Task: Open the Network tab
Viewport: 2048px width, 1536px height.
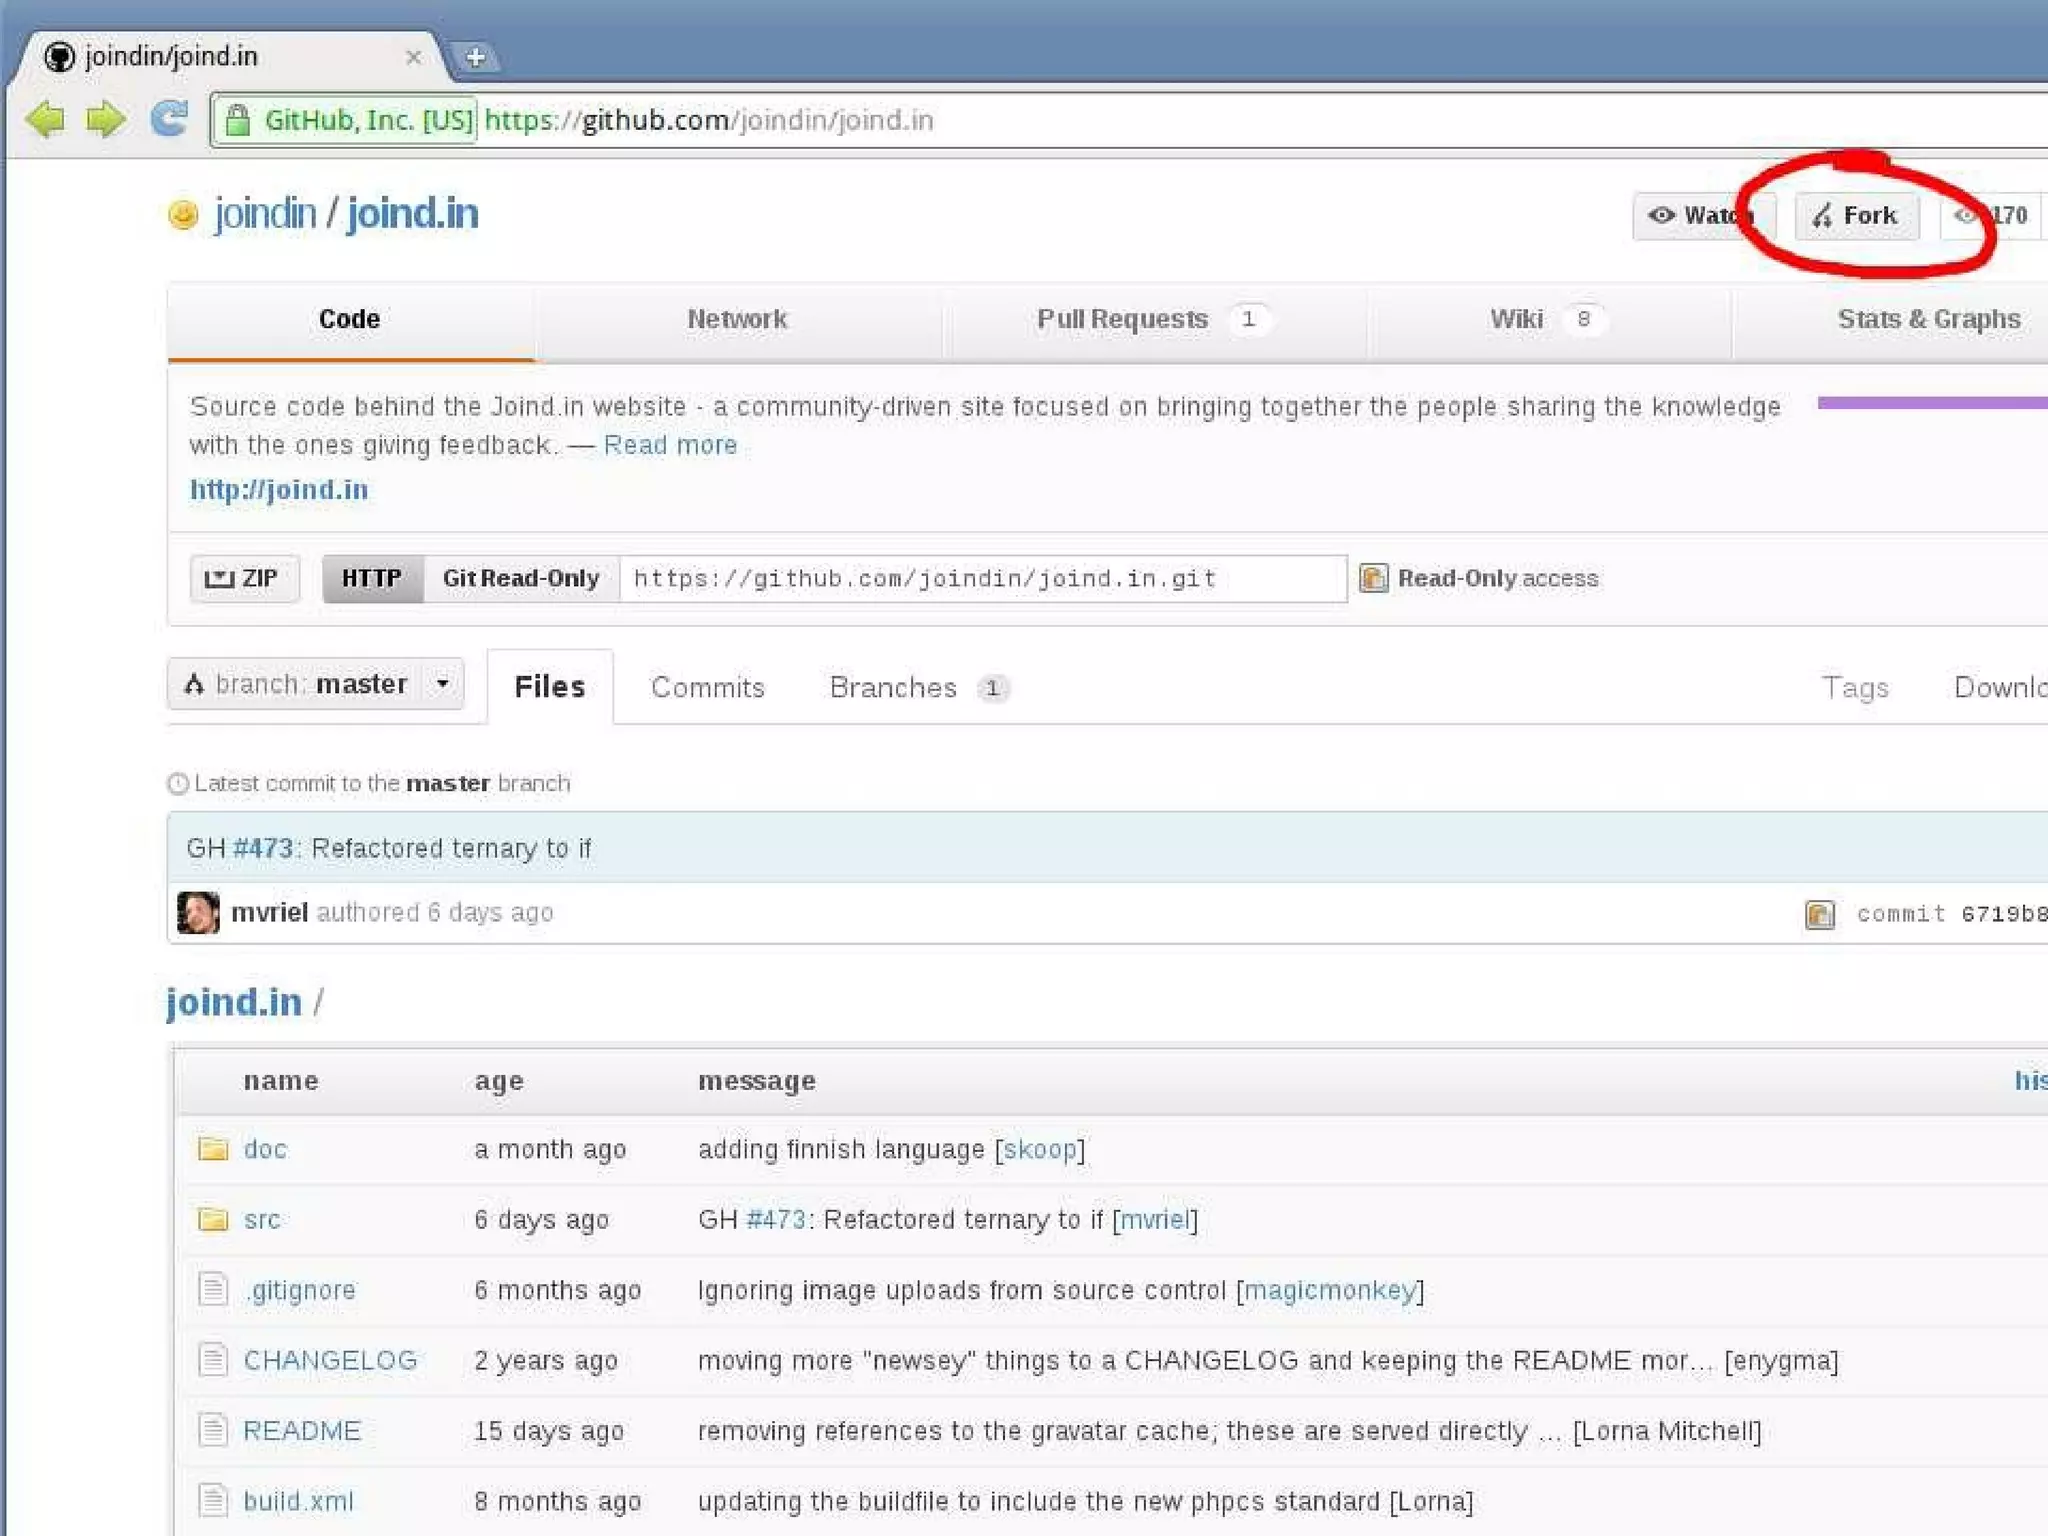Action: 737,319
